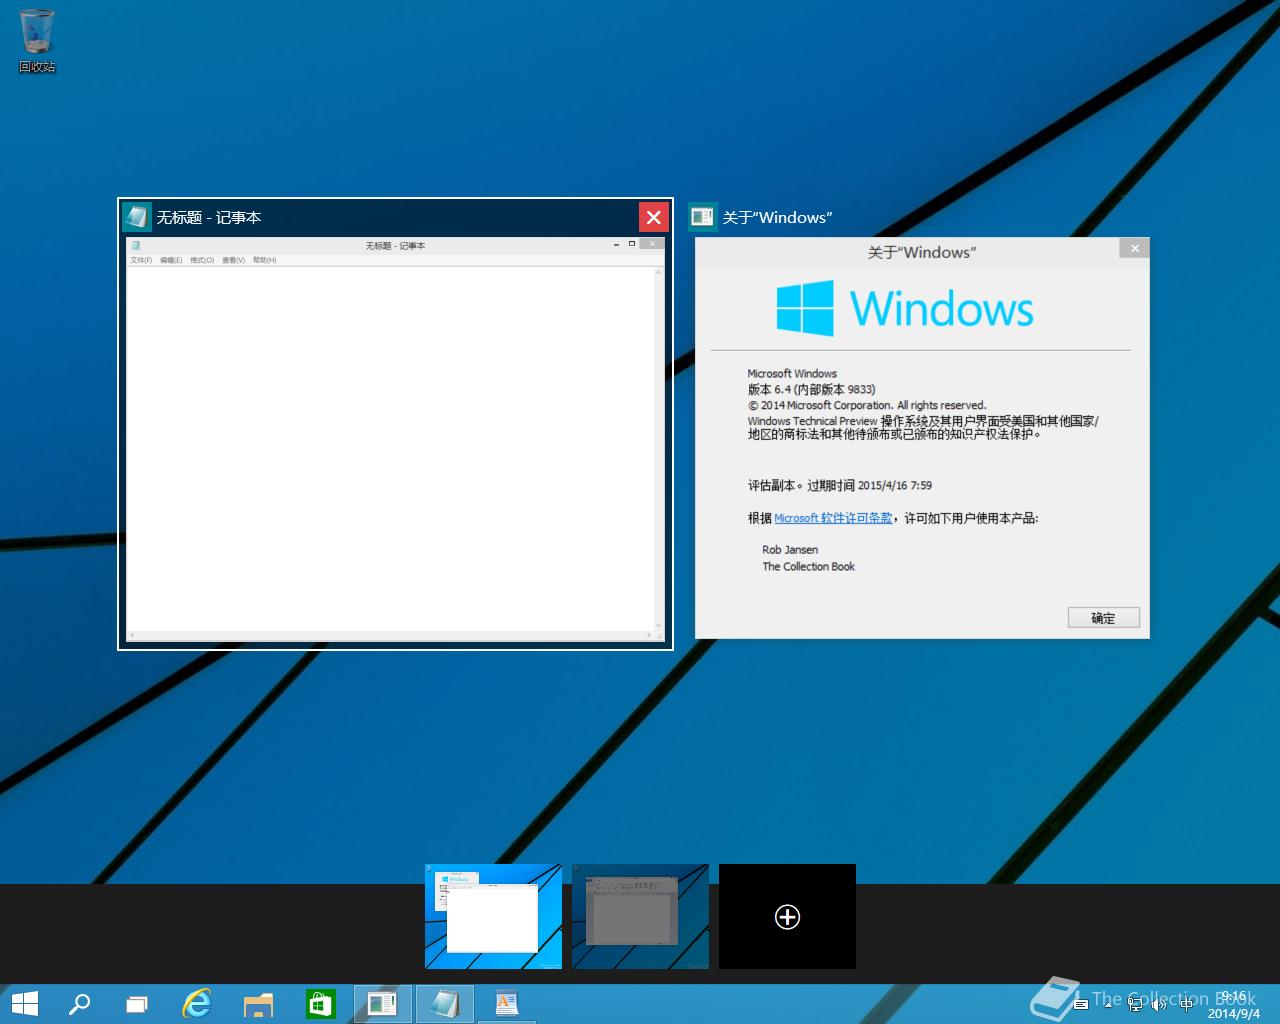Click the 无标题 - 记事本 task title text
The width and height of the screenshot is (1280, 1024).
(x=208, y=217)
